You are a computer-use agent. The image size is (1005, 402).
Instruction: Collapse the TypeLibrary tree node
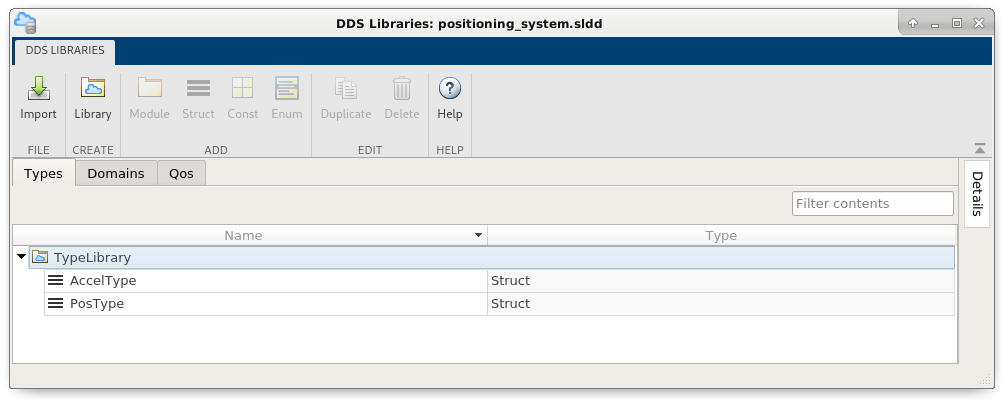[21, 258]
